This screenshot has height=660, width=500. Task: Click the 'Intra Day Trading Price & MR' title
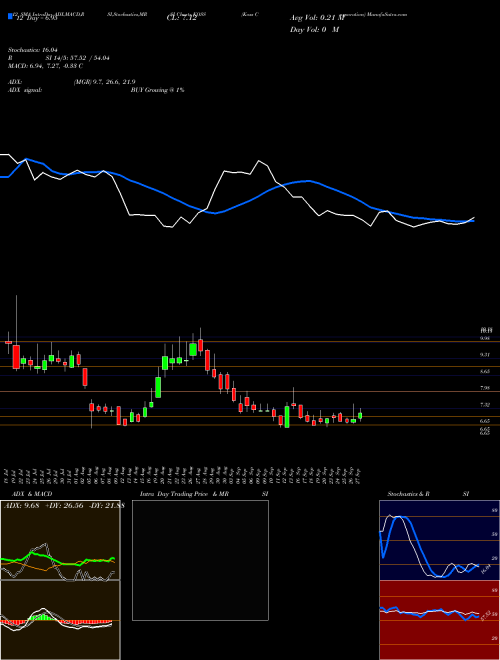pos(184,494)
